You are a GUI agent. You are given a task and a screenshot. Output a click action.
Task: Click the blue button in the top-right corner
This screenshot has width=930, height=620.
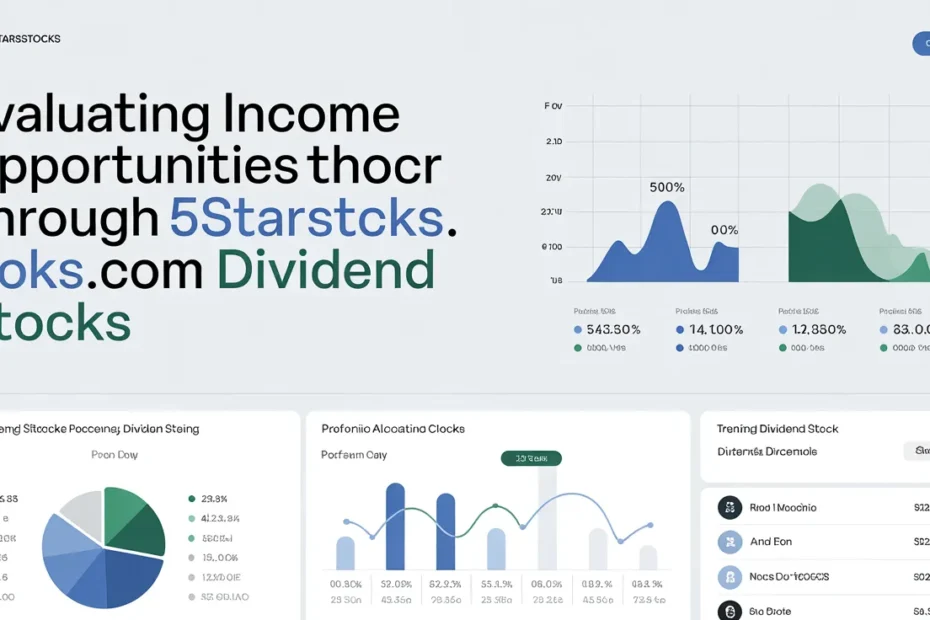923,44
